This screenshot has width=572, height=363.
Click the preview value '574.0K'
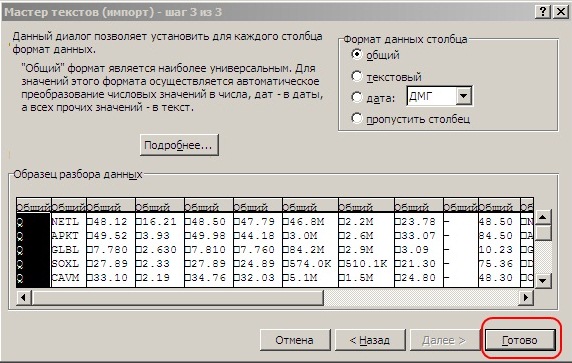(x=310, y=263)
